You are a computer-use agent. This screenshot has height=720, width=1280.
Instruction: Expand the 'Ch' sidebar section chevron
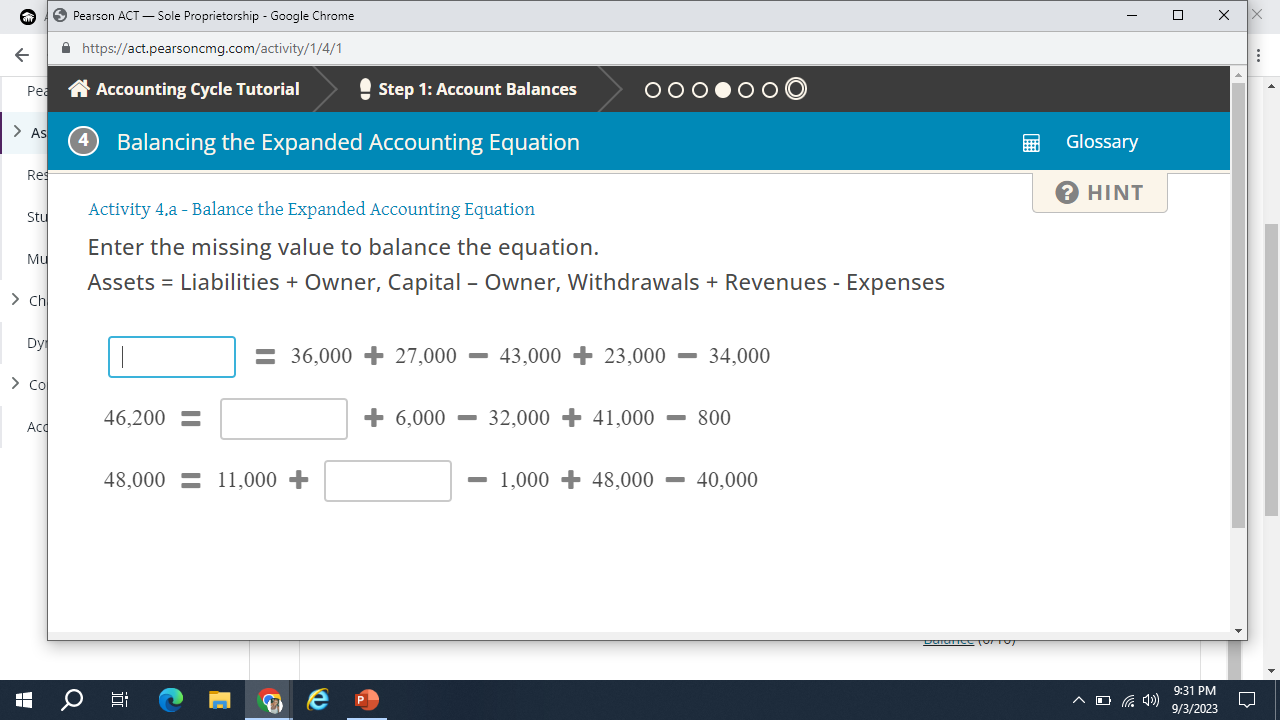pyautogui.click(x=16, y=299)
